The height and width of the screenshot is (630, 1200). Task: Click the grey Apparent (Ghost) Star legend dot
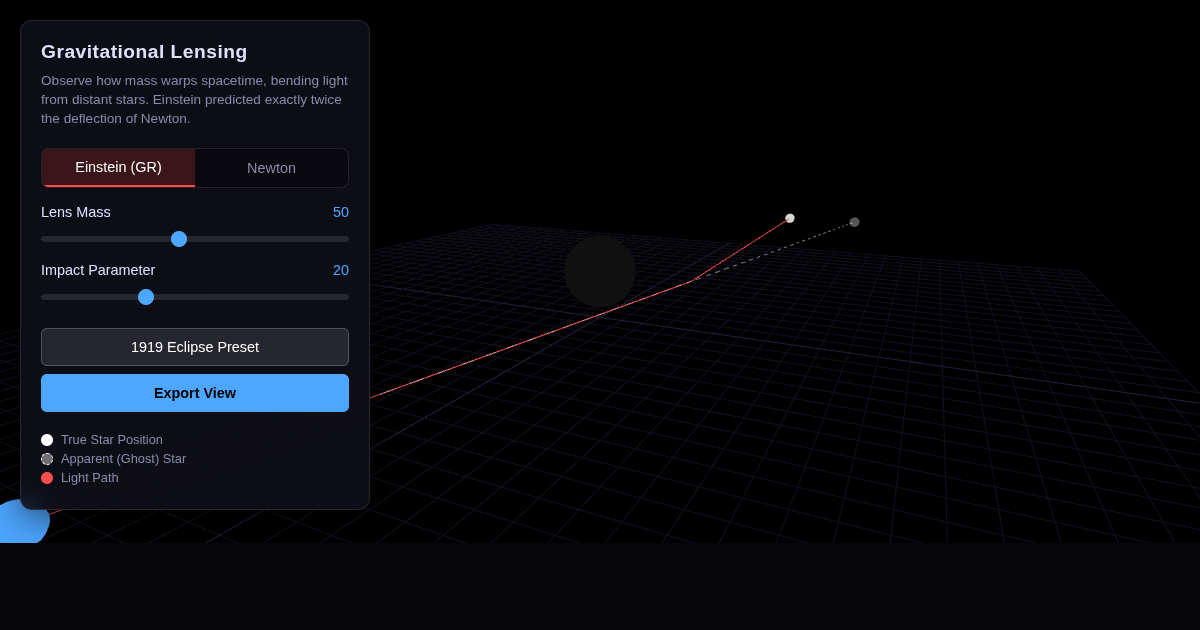[x=47, y=459]
